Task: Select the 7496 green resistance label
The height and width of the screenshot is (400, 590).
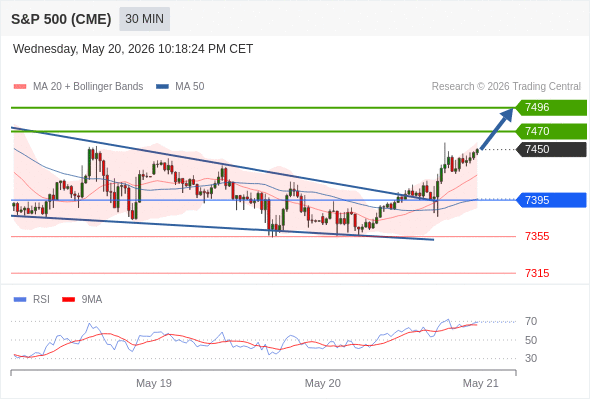Action: pyautogui.click(x=550, y=108)
